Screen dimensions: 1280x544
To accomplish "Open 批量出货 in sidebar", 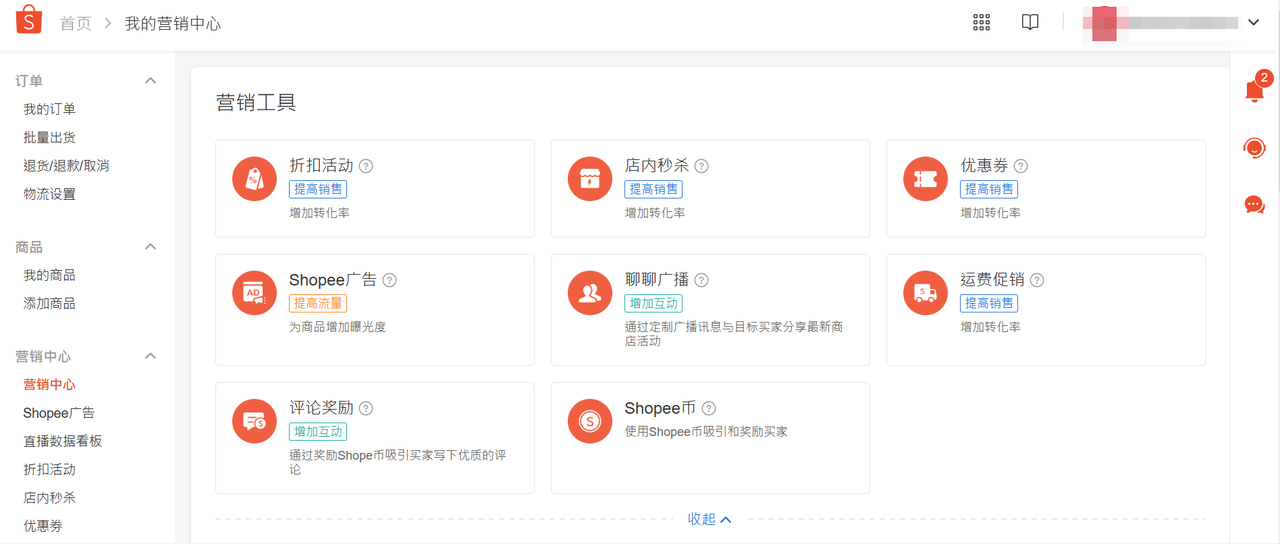I will [x=50, y=137].
